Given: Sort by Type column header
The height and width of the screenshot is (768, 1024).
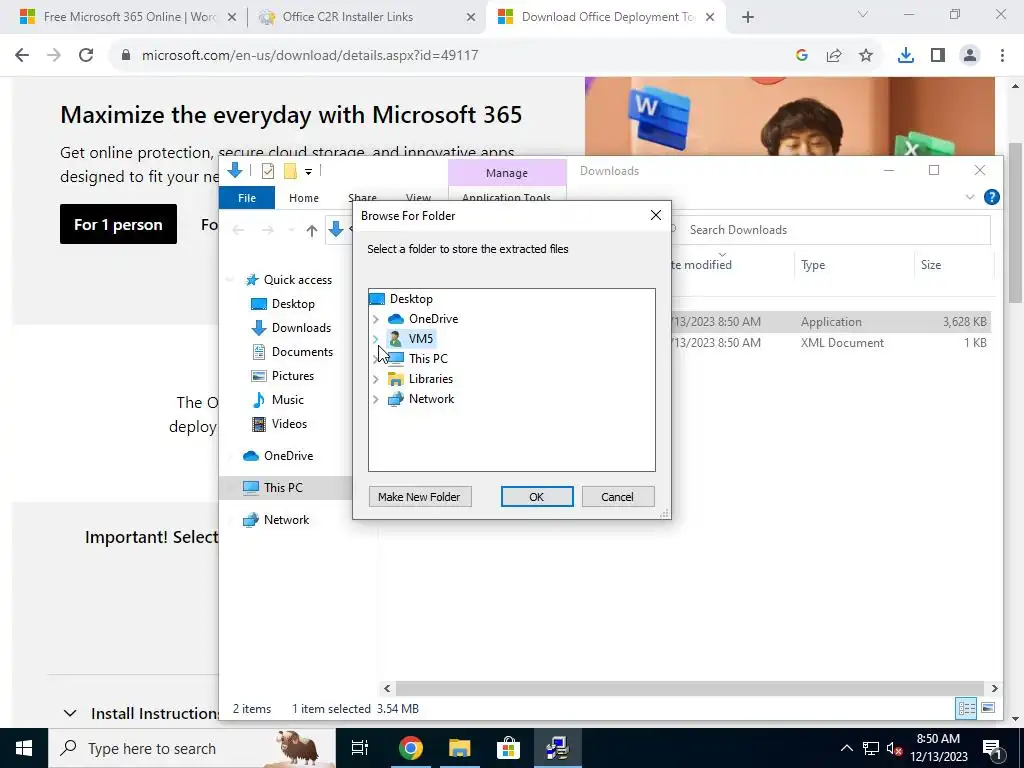Looking at the screenshot, I should click(854, 264).
